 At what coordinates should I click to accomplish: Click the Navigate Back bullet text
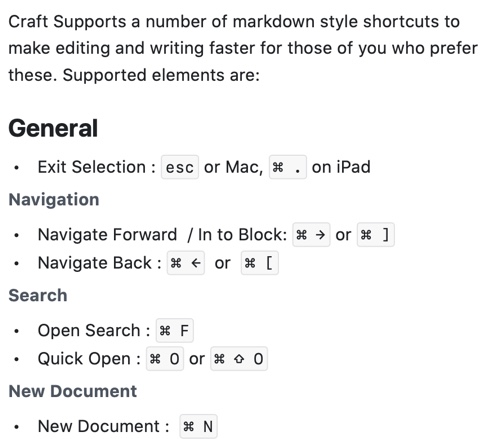(x=100, y=263)
